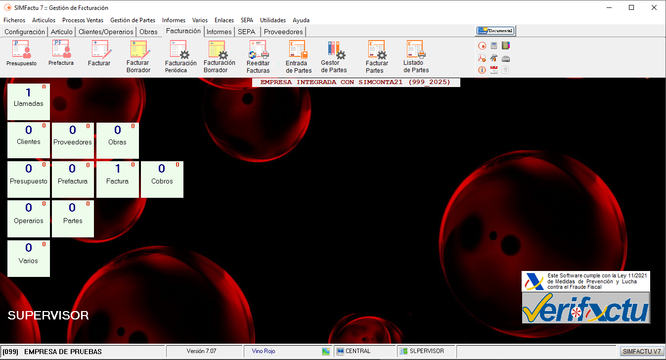Open the Clientes counter tile

pos(28,141)
